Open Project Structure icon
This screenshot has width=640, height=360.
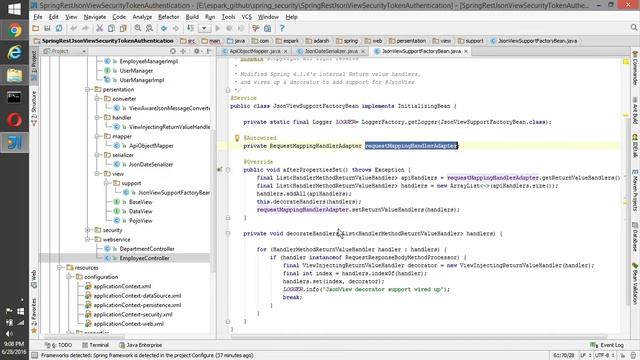[x=268, y=28]
